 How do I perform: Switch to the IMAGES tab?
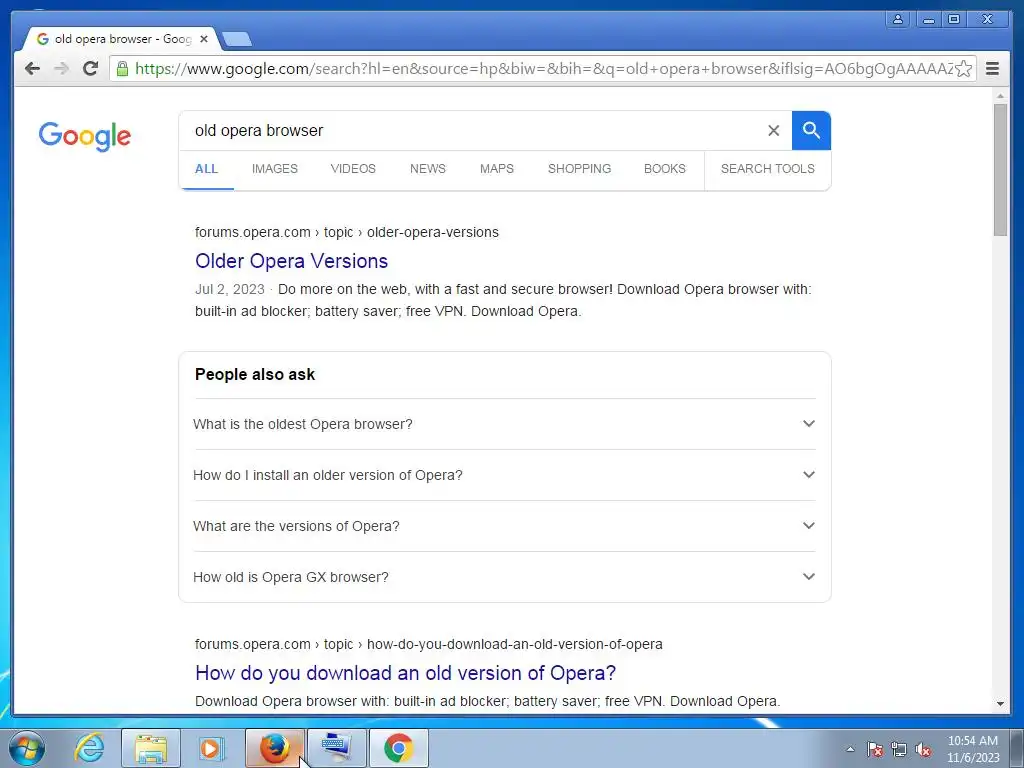click(275, 168)
